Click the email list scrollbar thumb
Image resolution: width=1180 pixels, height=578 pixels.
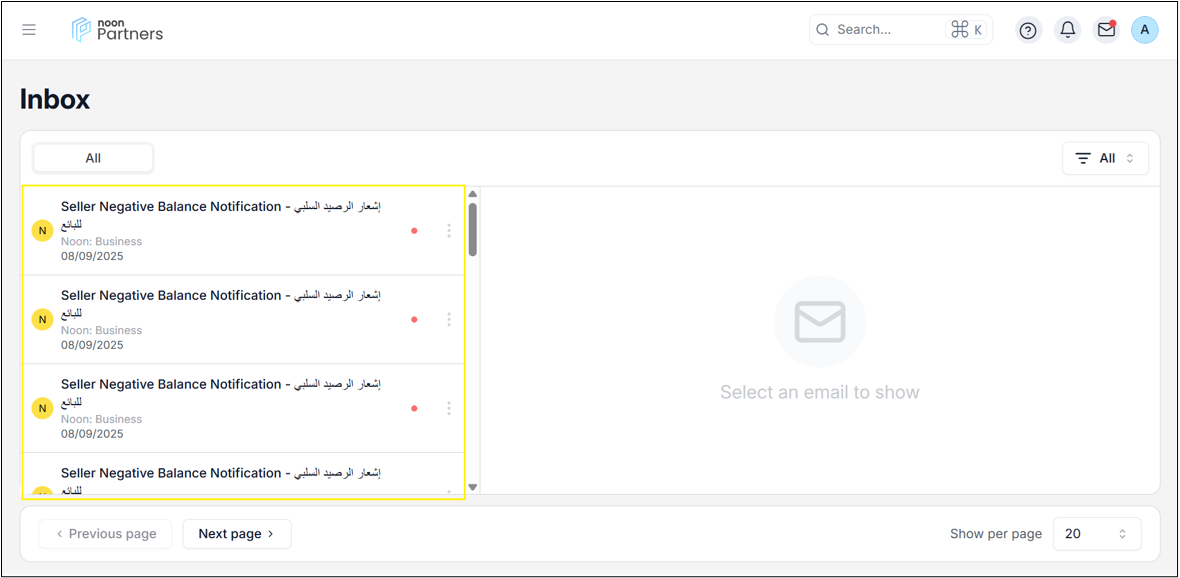point(473,230)
